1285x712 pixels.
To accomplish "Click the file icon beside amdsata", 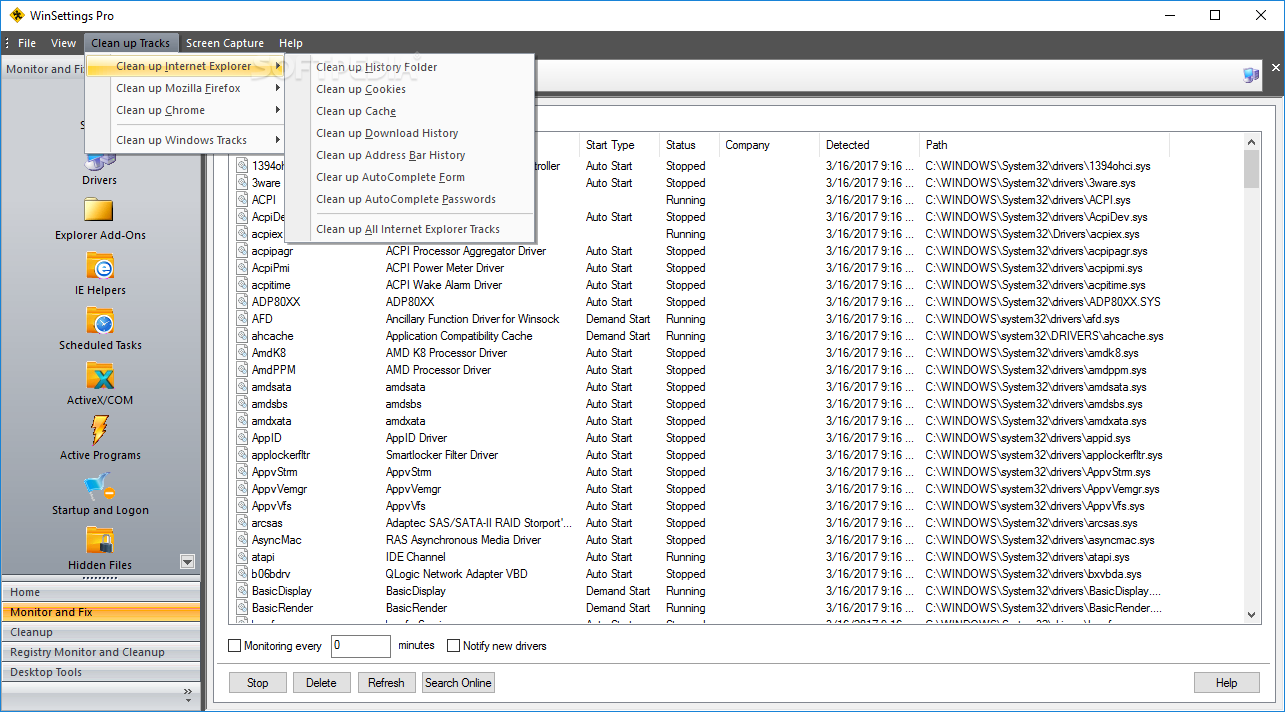I will click(242, 387).
